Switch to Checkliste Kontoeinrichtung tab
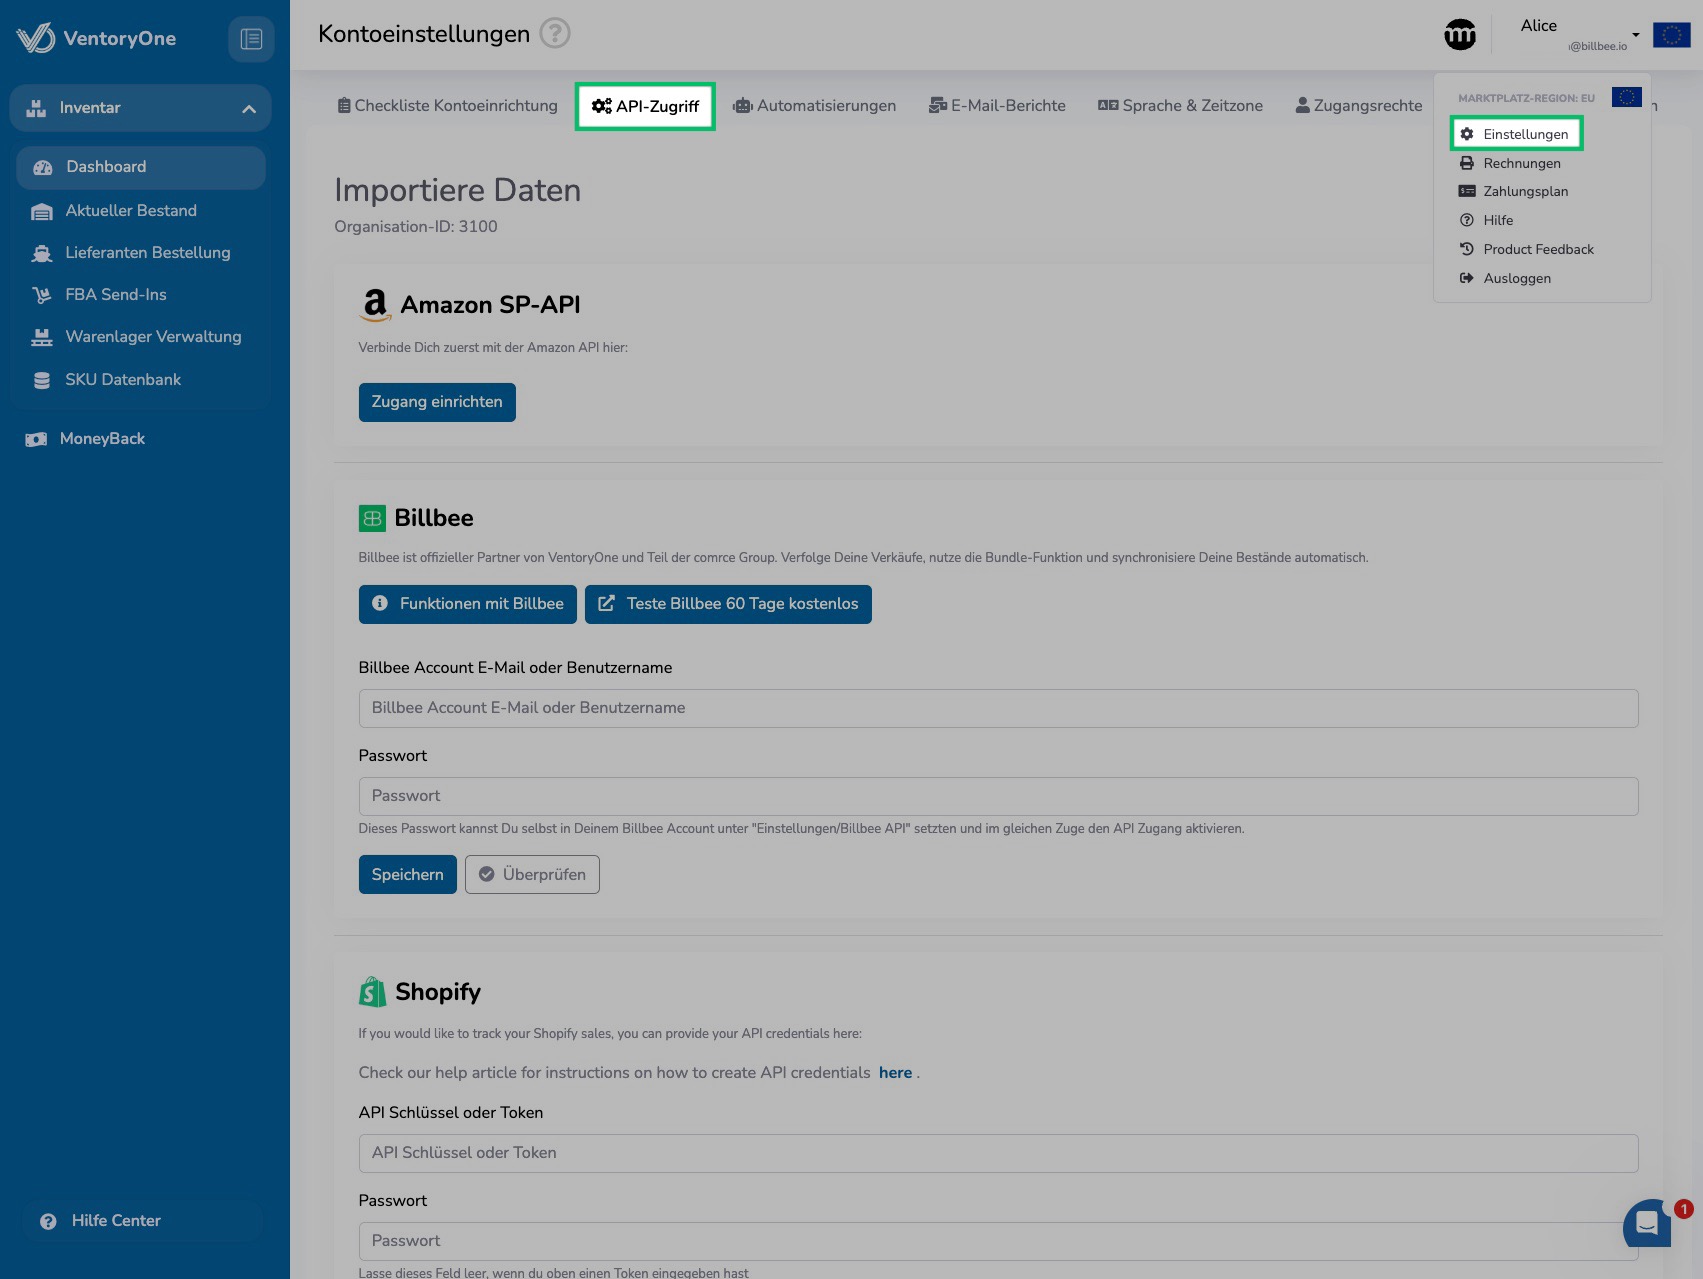 [447, 106]
